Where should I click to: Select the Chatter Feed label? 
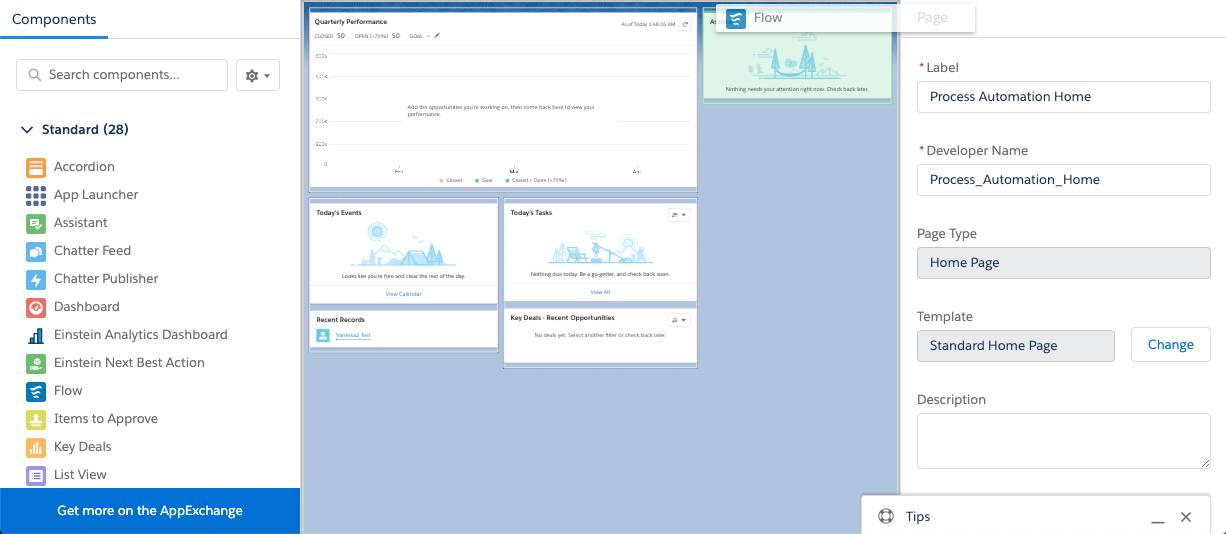pos(92,251)
